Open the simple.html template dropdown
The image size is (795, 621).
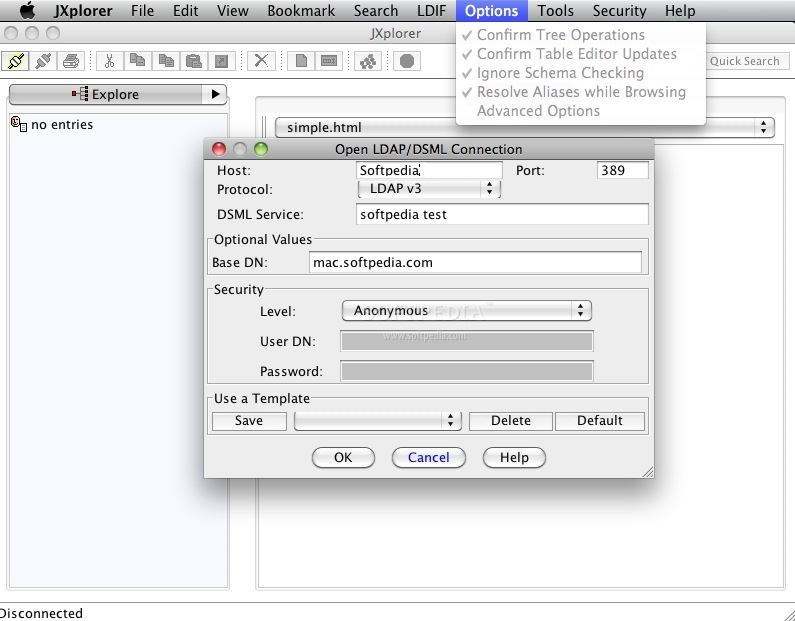coord(524,127)
